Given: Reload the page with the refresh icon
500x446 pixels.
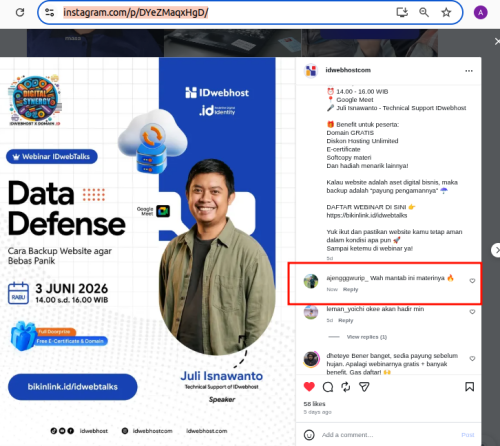Looking at the screenshot, I should [20, 13].
